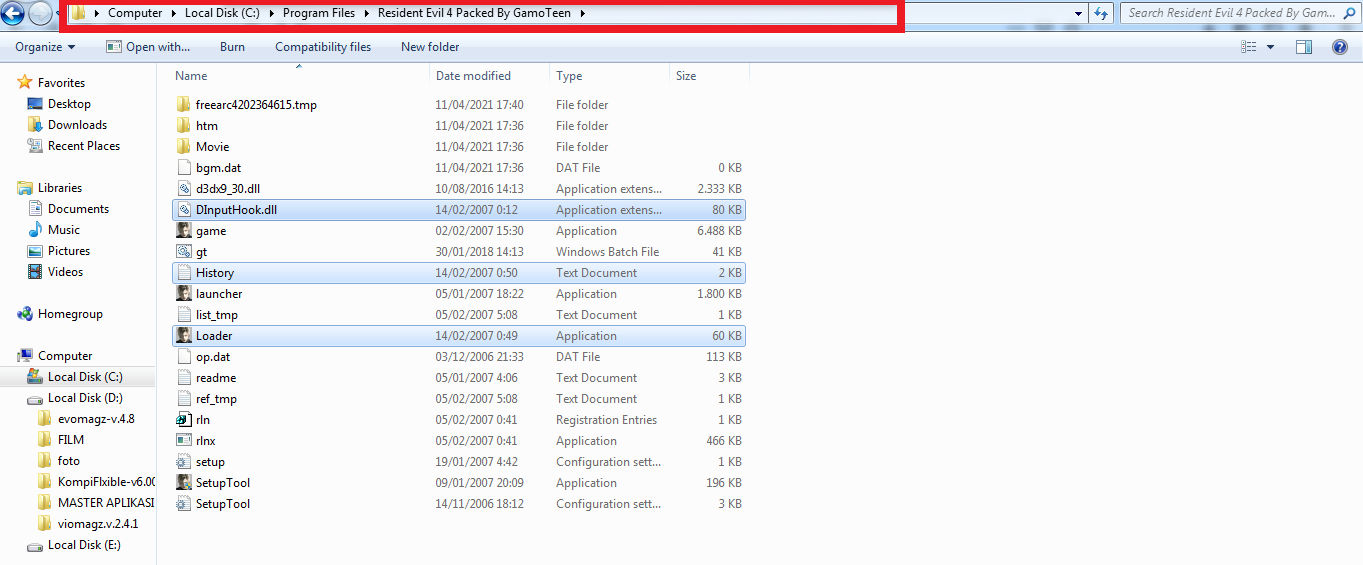Select the launcher application icon

183,294
